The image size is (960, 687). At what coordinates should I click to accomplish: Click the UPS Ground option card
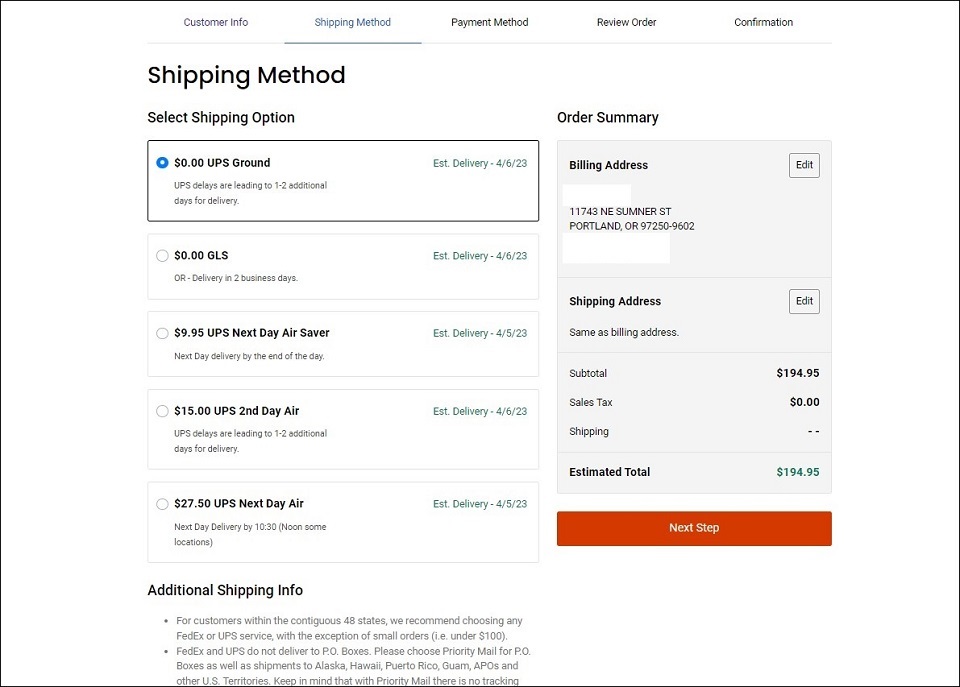tap(343, 181)
